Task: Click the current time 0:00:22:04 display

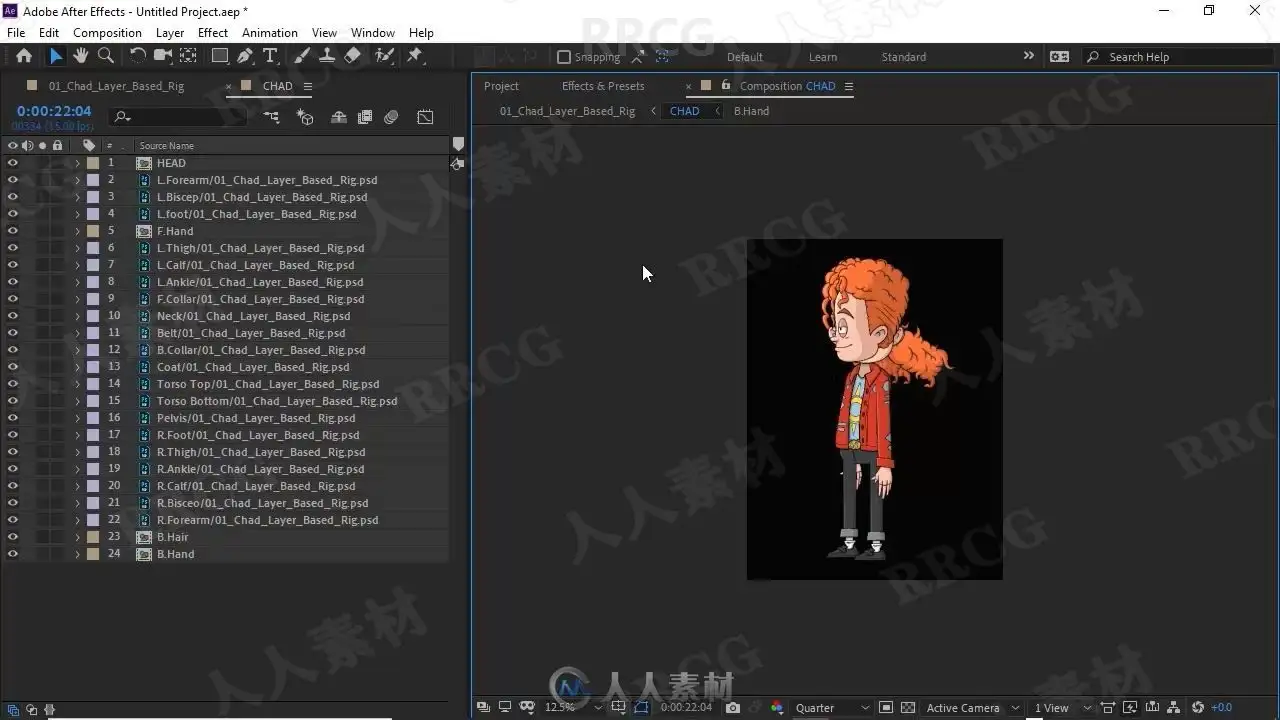Action: click(54, 111)
